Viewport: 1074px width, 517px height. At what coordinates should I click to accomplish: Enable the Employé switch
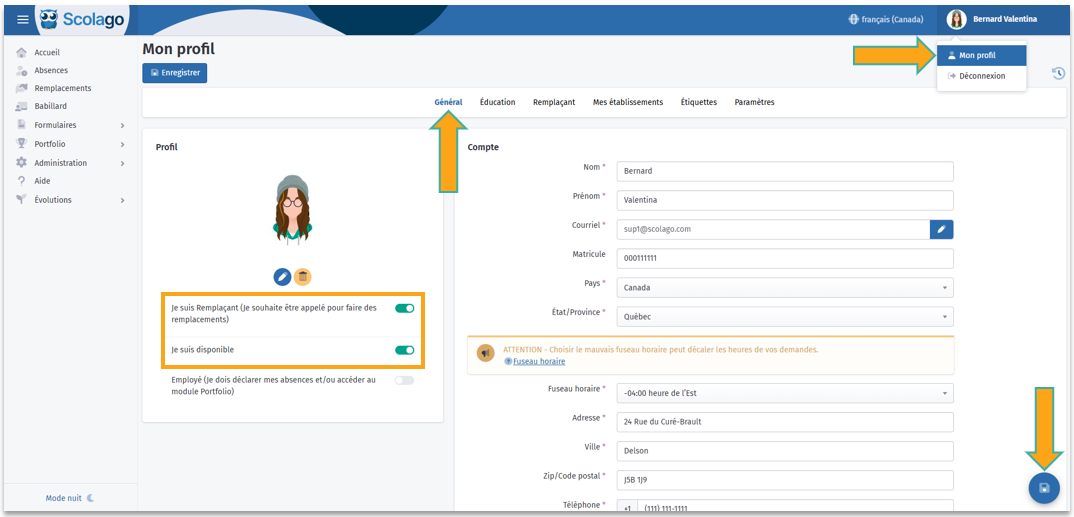pyautogui.click(x=405, y=380)
